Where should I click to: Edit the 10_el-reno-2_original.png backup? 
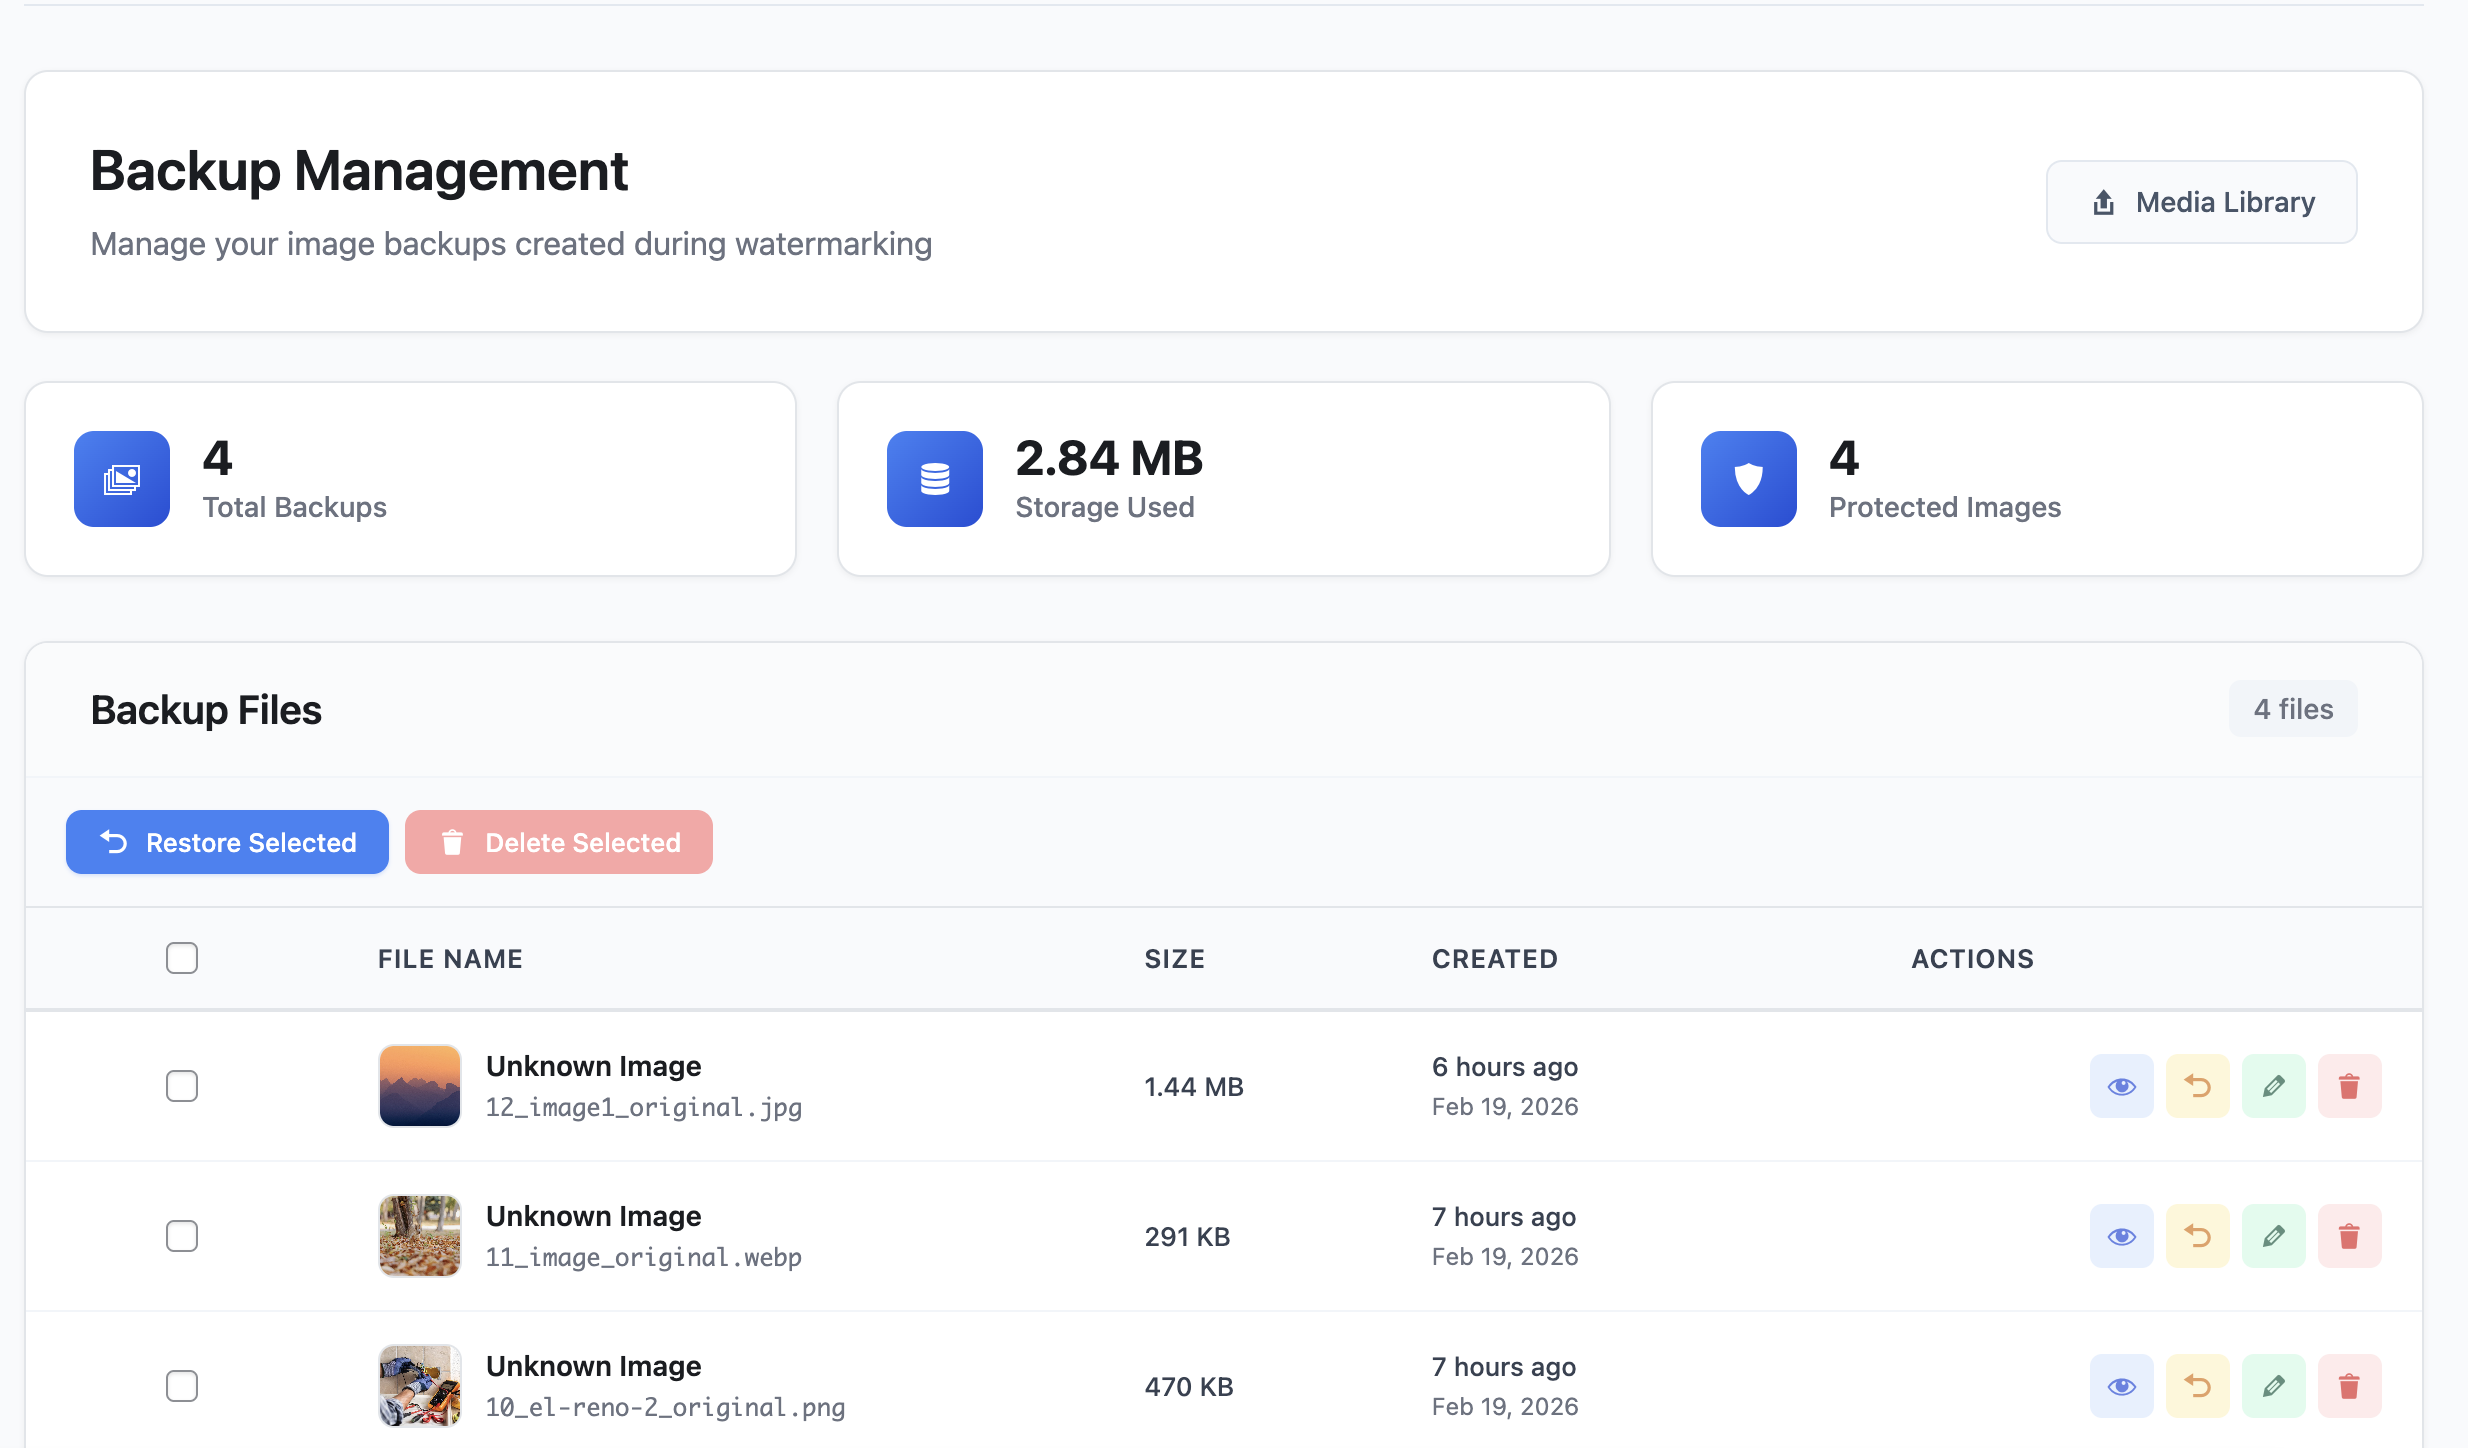(2274, 1386)
